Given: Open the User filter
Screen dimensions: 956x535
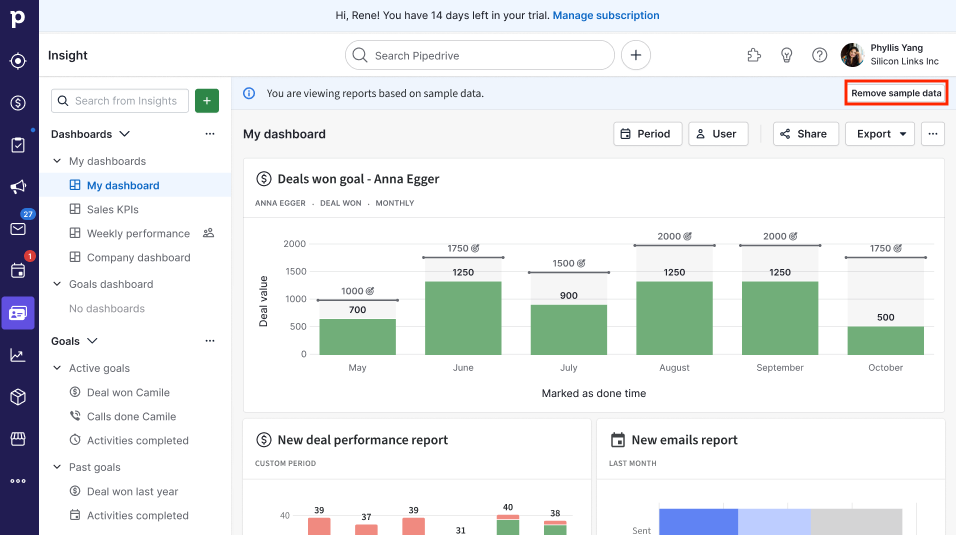Looking at the screenshot, I should pos(718,134).
